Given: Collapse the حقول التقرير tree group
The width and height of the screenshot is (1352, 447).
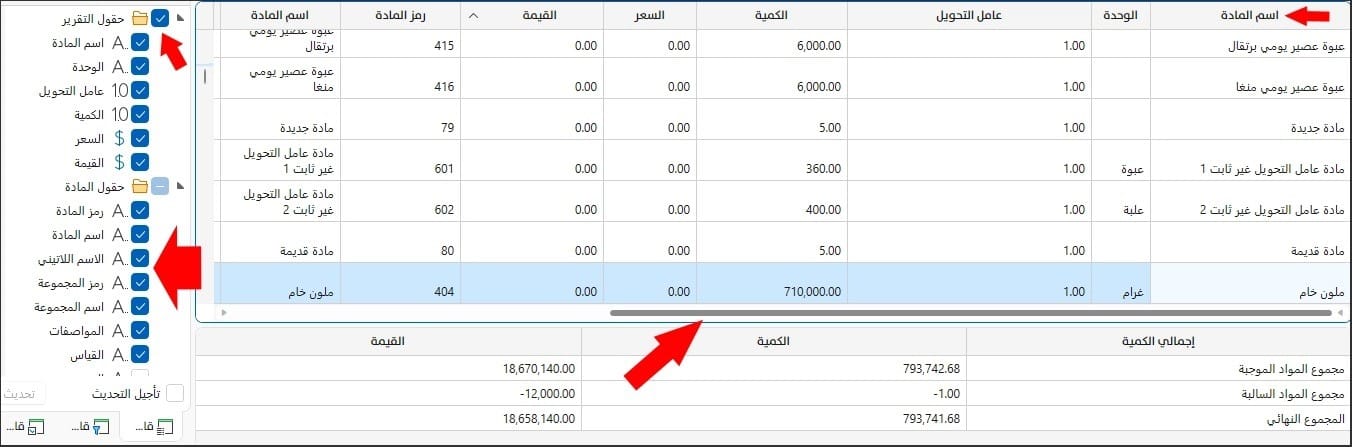Looking at the screenshot, I should [180, 17].
